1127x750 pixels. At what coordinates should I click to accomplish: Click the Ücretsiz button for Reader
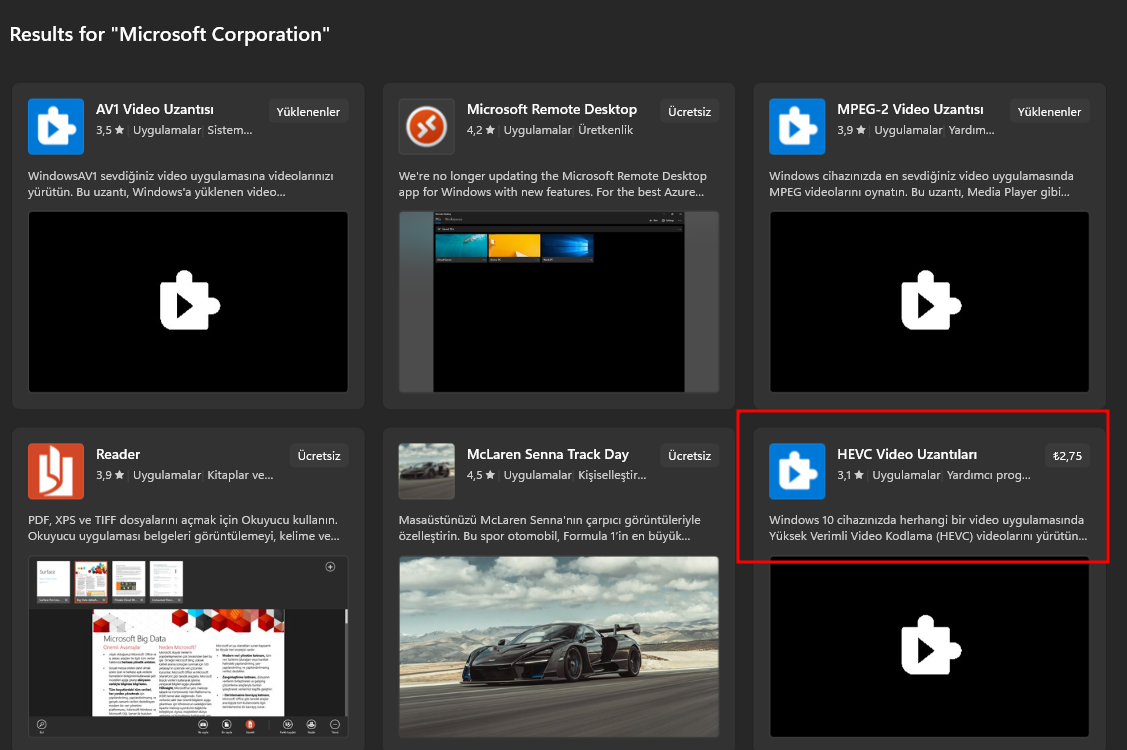[319, 456]
